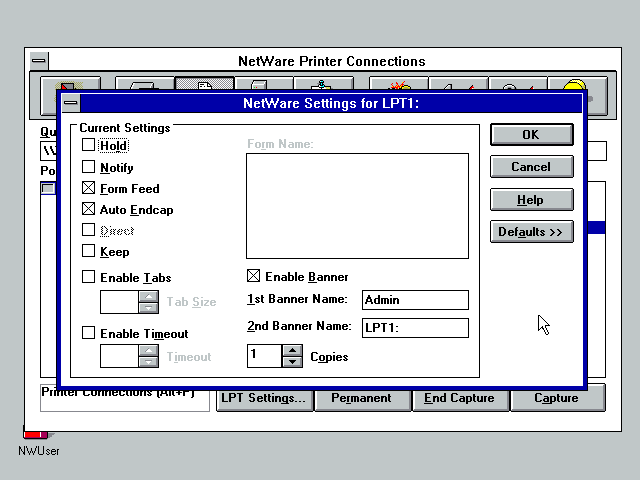The width and height of the screenshot is (640, 480).
Task: Open Help for NetWare Settings
Action: point(531,200)
